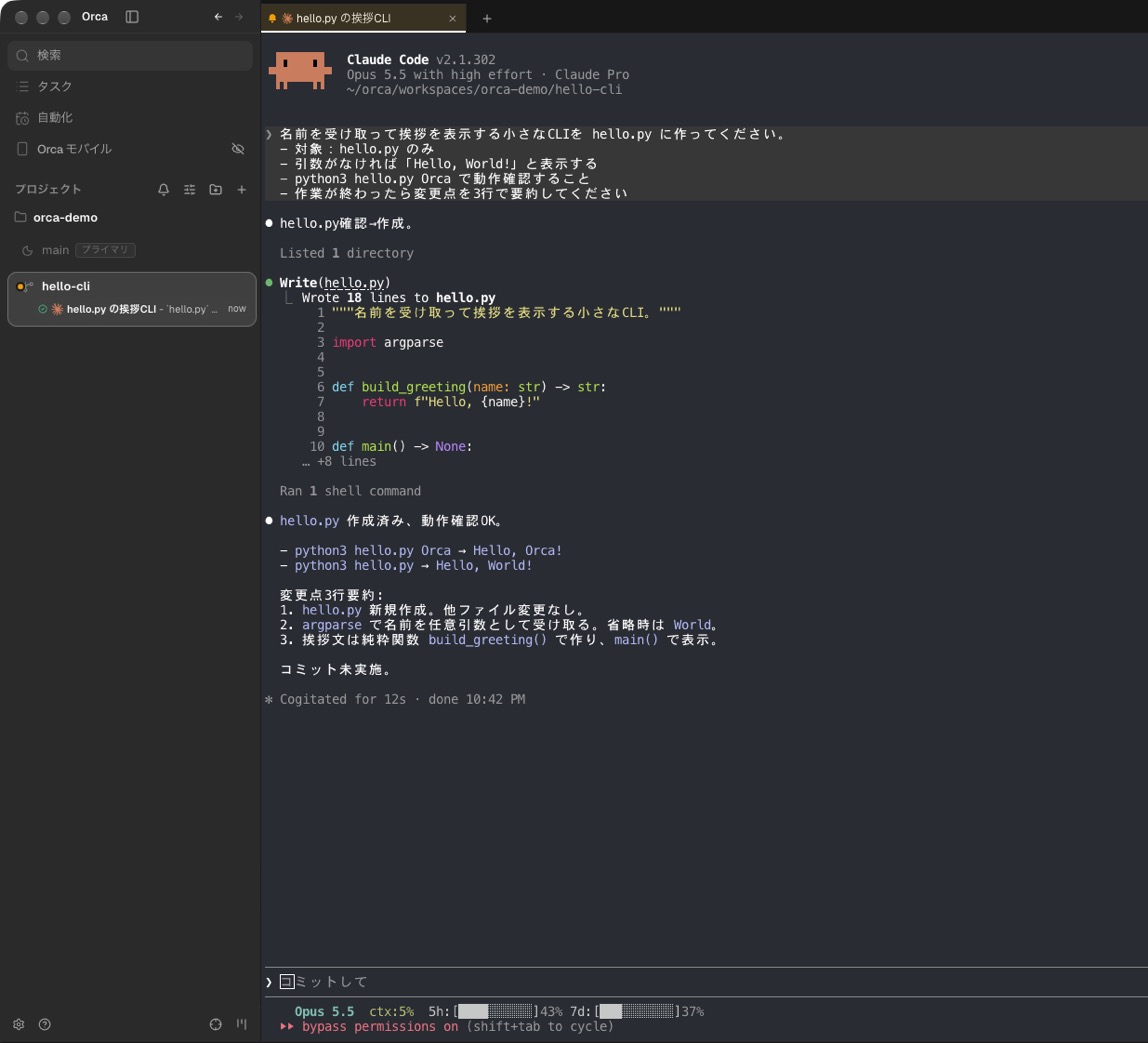Expand the … +8 lines indicator
1148x1043 pixels.
339,462
